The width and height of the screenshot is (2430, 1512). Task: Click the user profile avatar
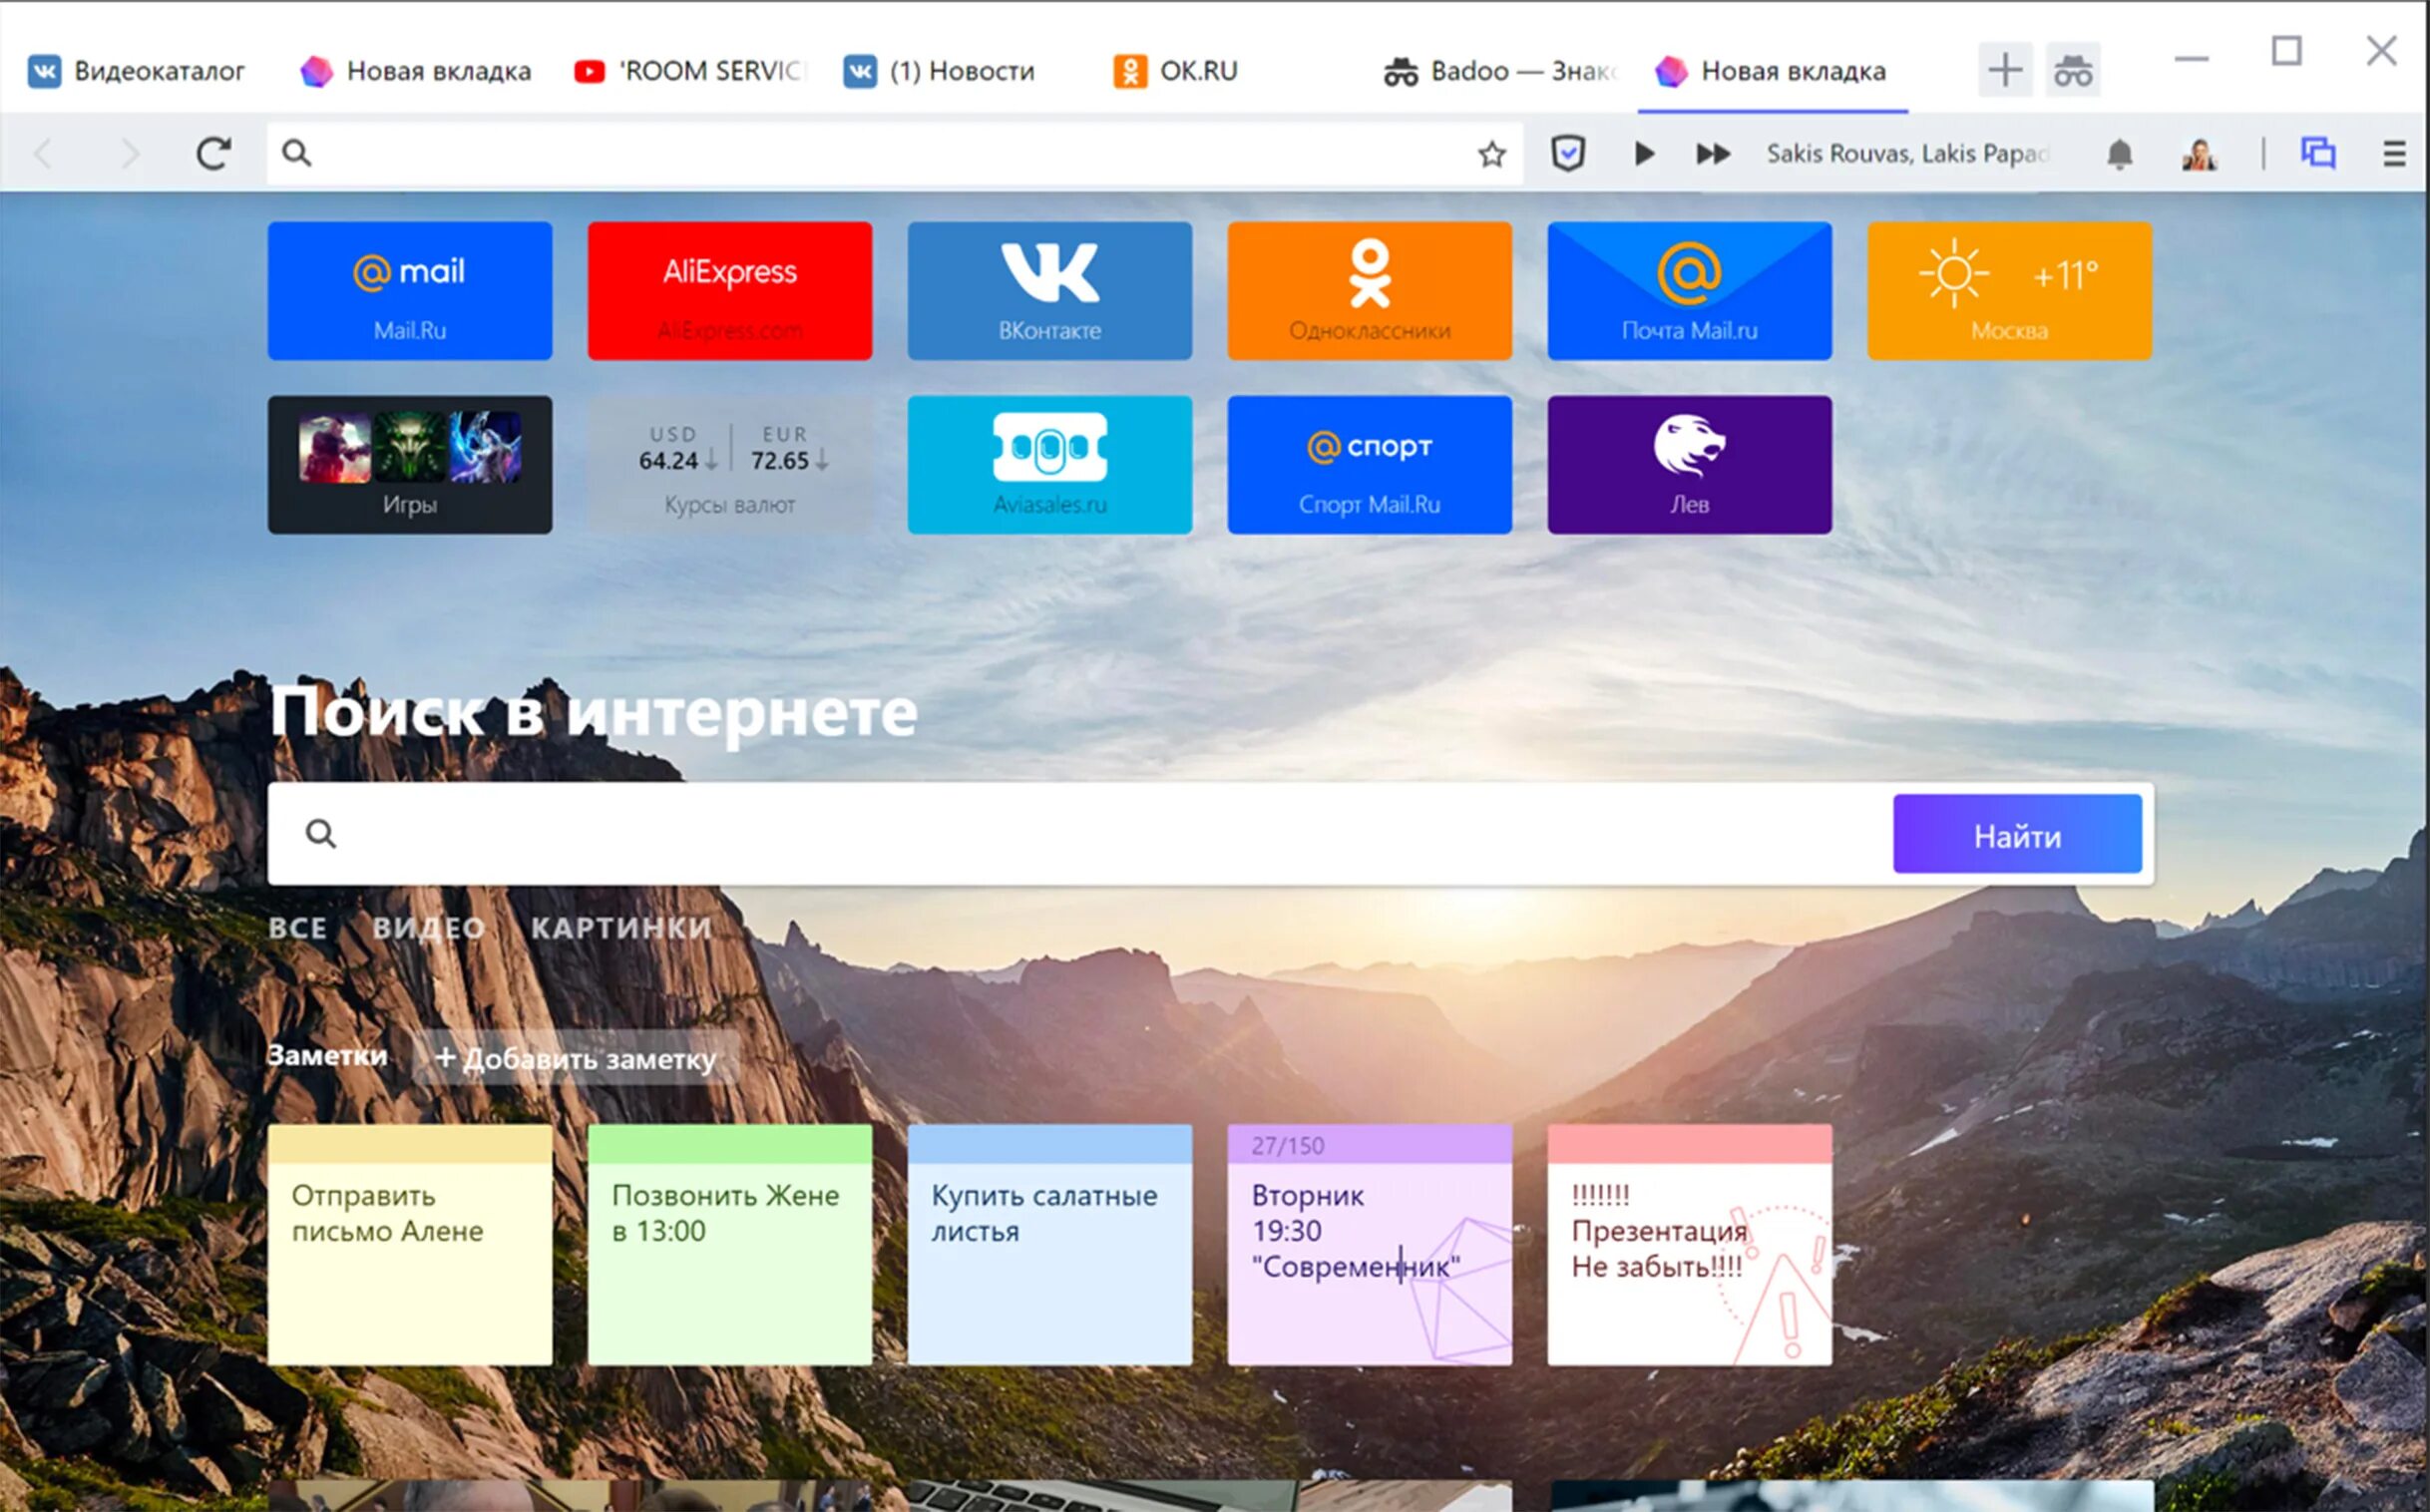tap(2199, 154)
